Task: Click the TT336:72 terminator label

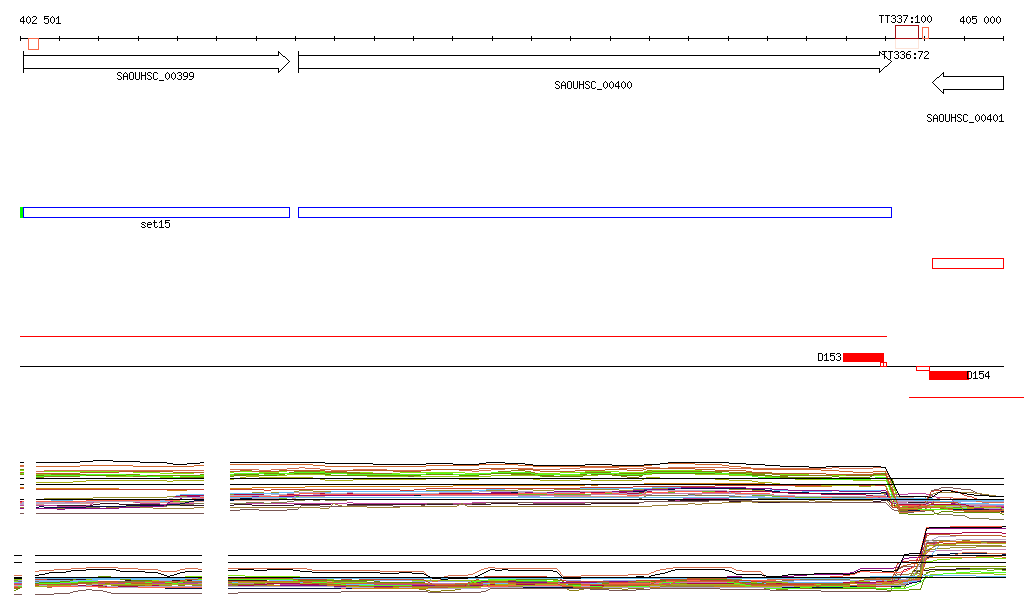Action: 906,55
